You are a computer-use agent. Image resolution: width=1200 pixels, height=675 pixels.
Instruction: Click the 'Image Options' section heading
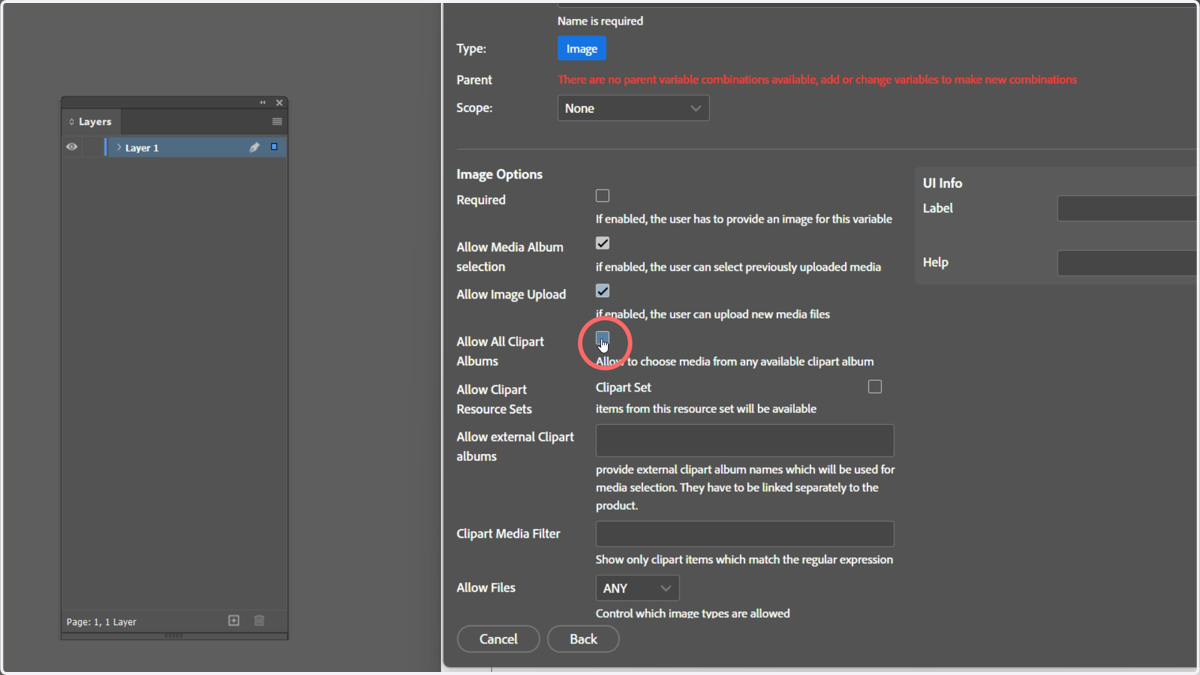point(499,174)
